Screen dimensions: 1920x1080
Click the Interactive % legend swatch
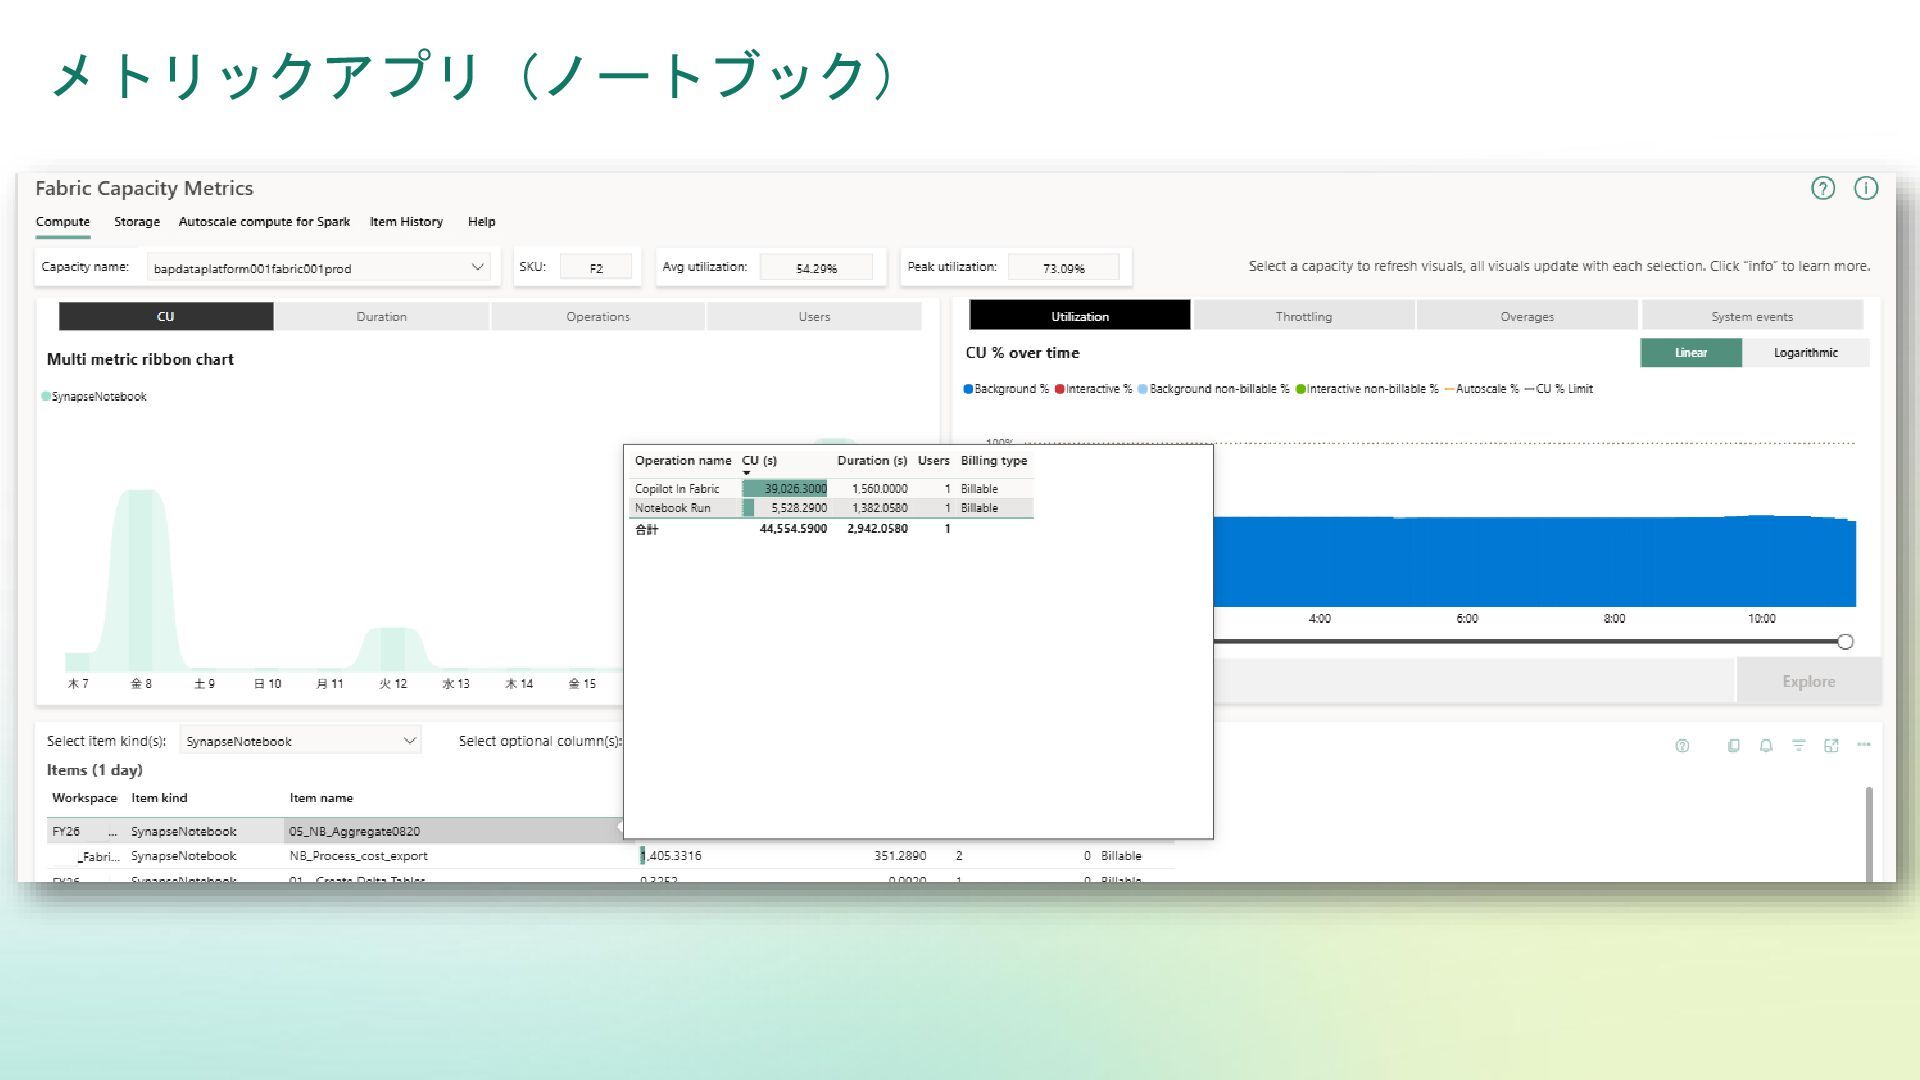coord(1059,389)
